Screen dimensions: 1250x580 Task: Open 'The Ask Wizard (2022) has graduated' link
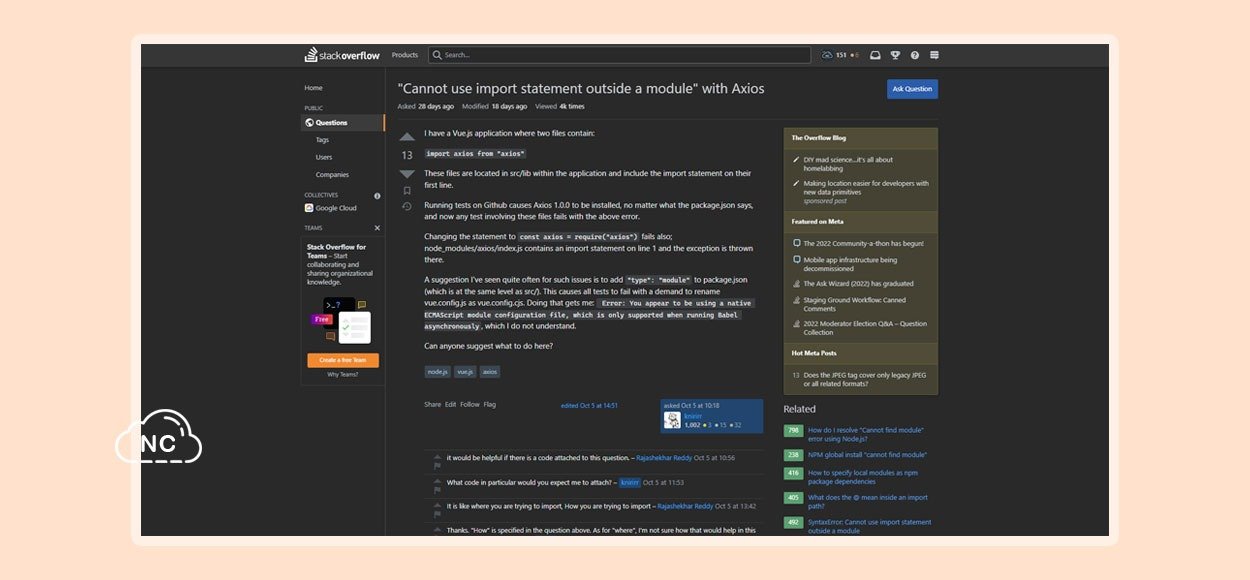(x=859, y=284)
